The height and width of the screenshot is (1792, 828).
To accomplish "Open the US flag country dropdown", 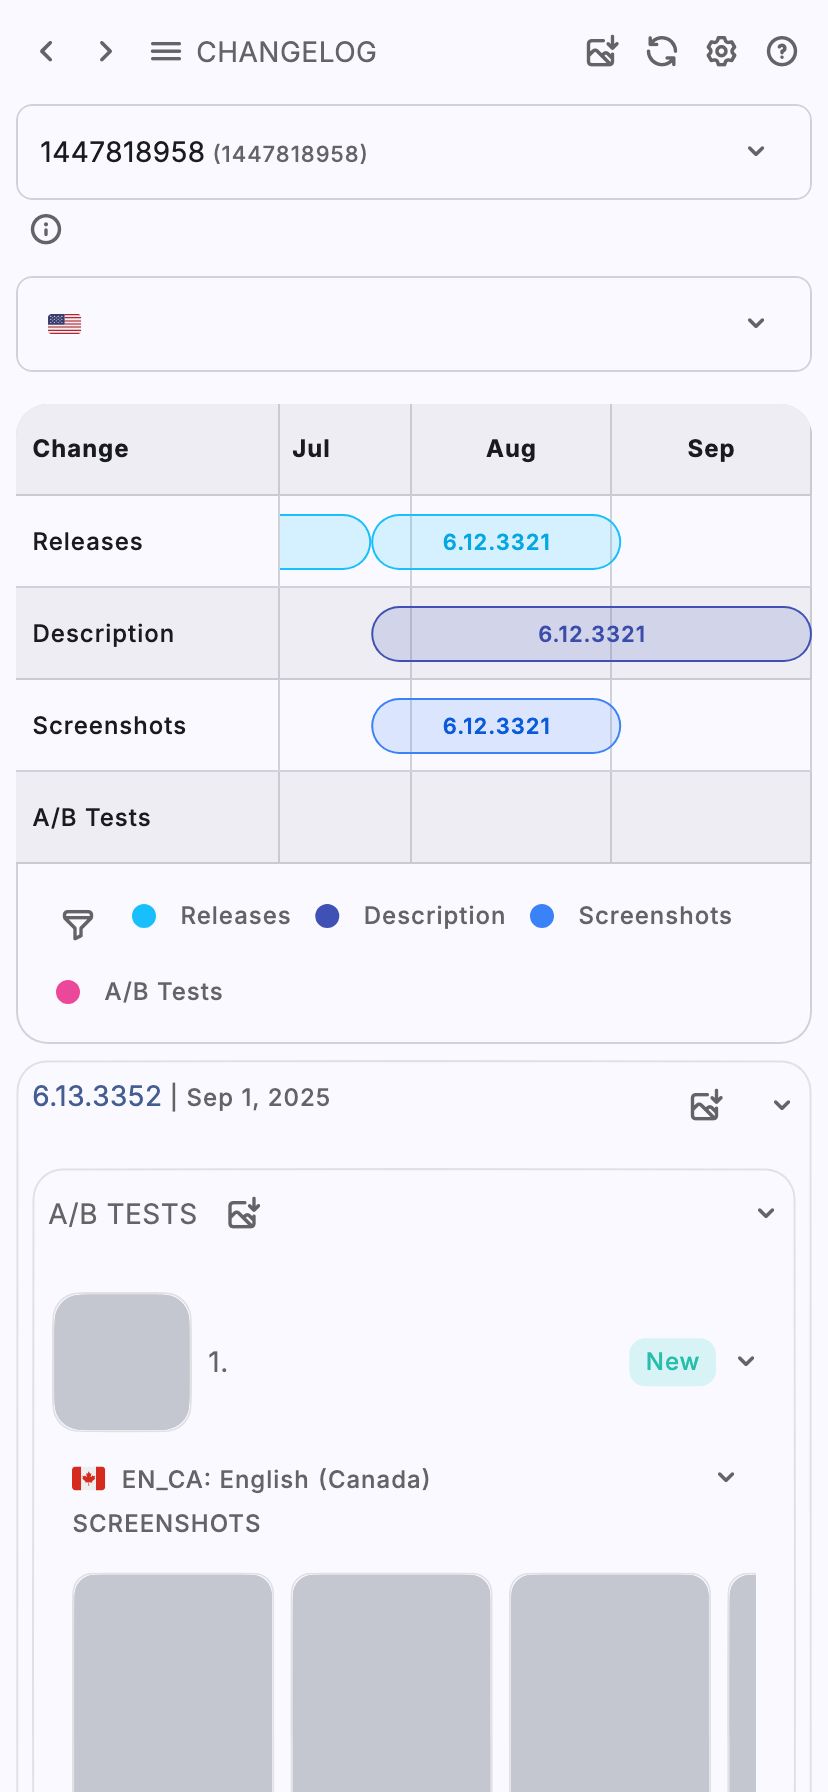I will pos(414,324).
